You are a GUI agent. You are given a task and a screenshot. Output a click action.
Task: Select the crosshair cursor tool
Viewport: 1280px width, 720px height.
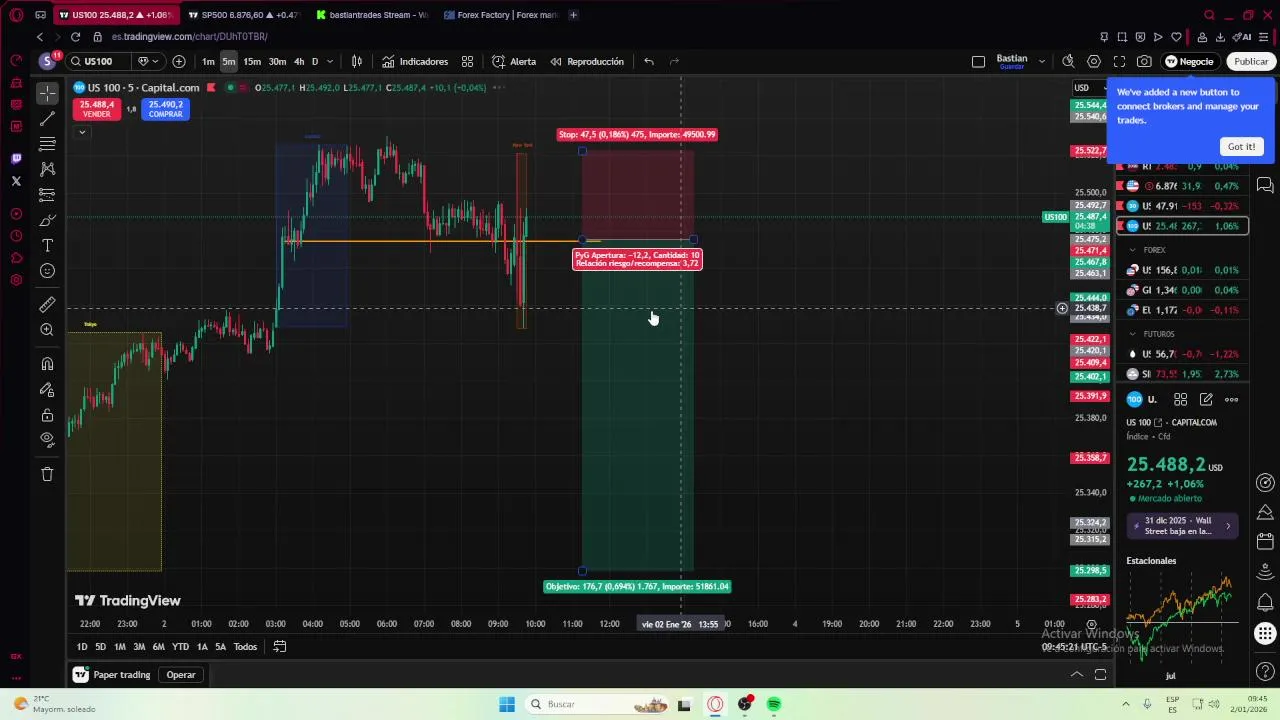pyautogui.click(x=47, y=93)
